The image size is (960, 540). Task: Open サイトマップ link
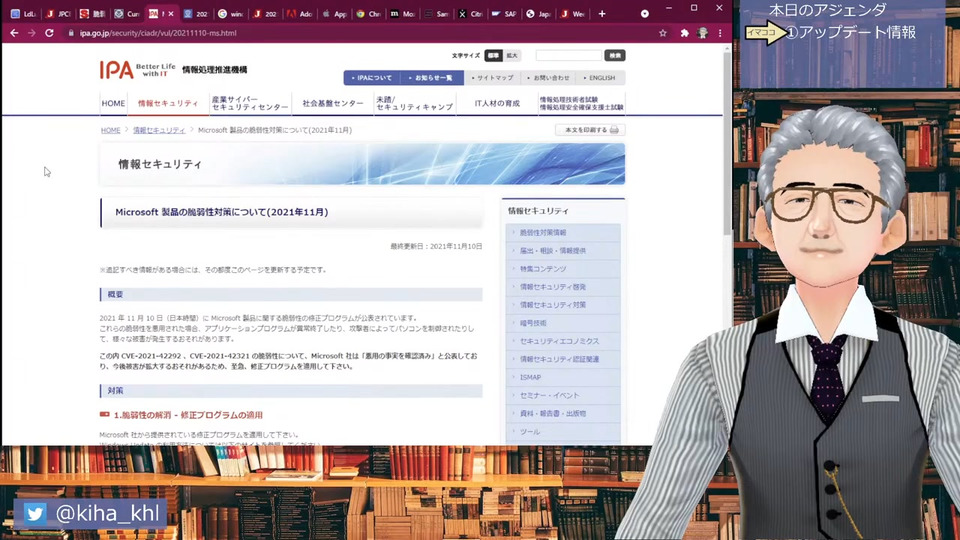(493, 78)
